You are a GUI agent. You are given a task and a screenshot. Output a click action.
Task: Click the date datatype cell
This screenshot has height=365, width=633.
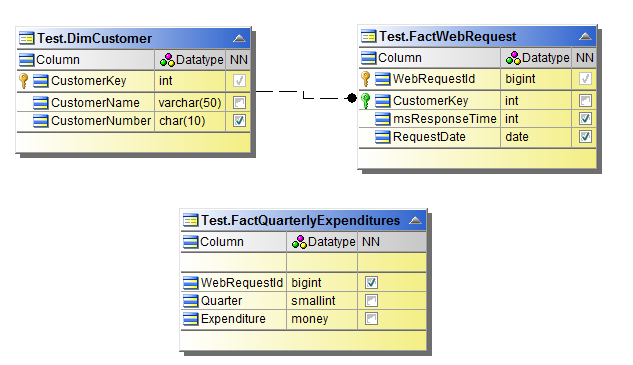point(536,137)
